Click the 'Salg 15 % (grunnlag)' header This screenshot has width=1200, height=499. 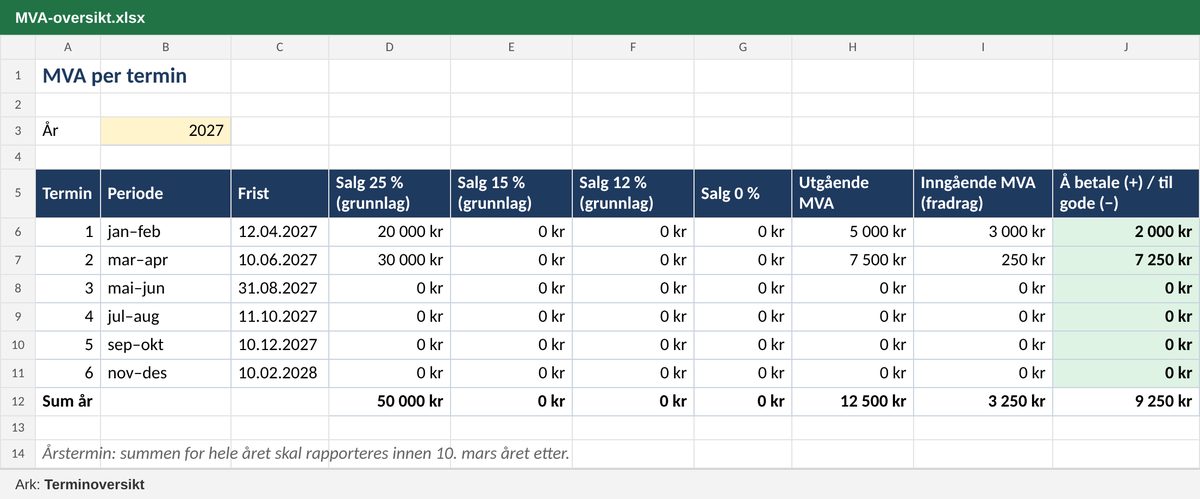(511, 193)
